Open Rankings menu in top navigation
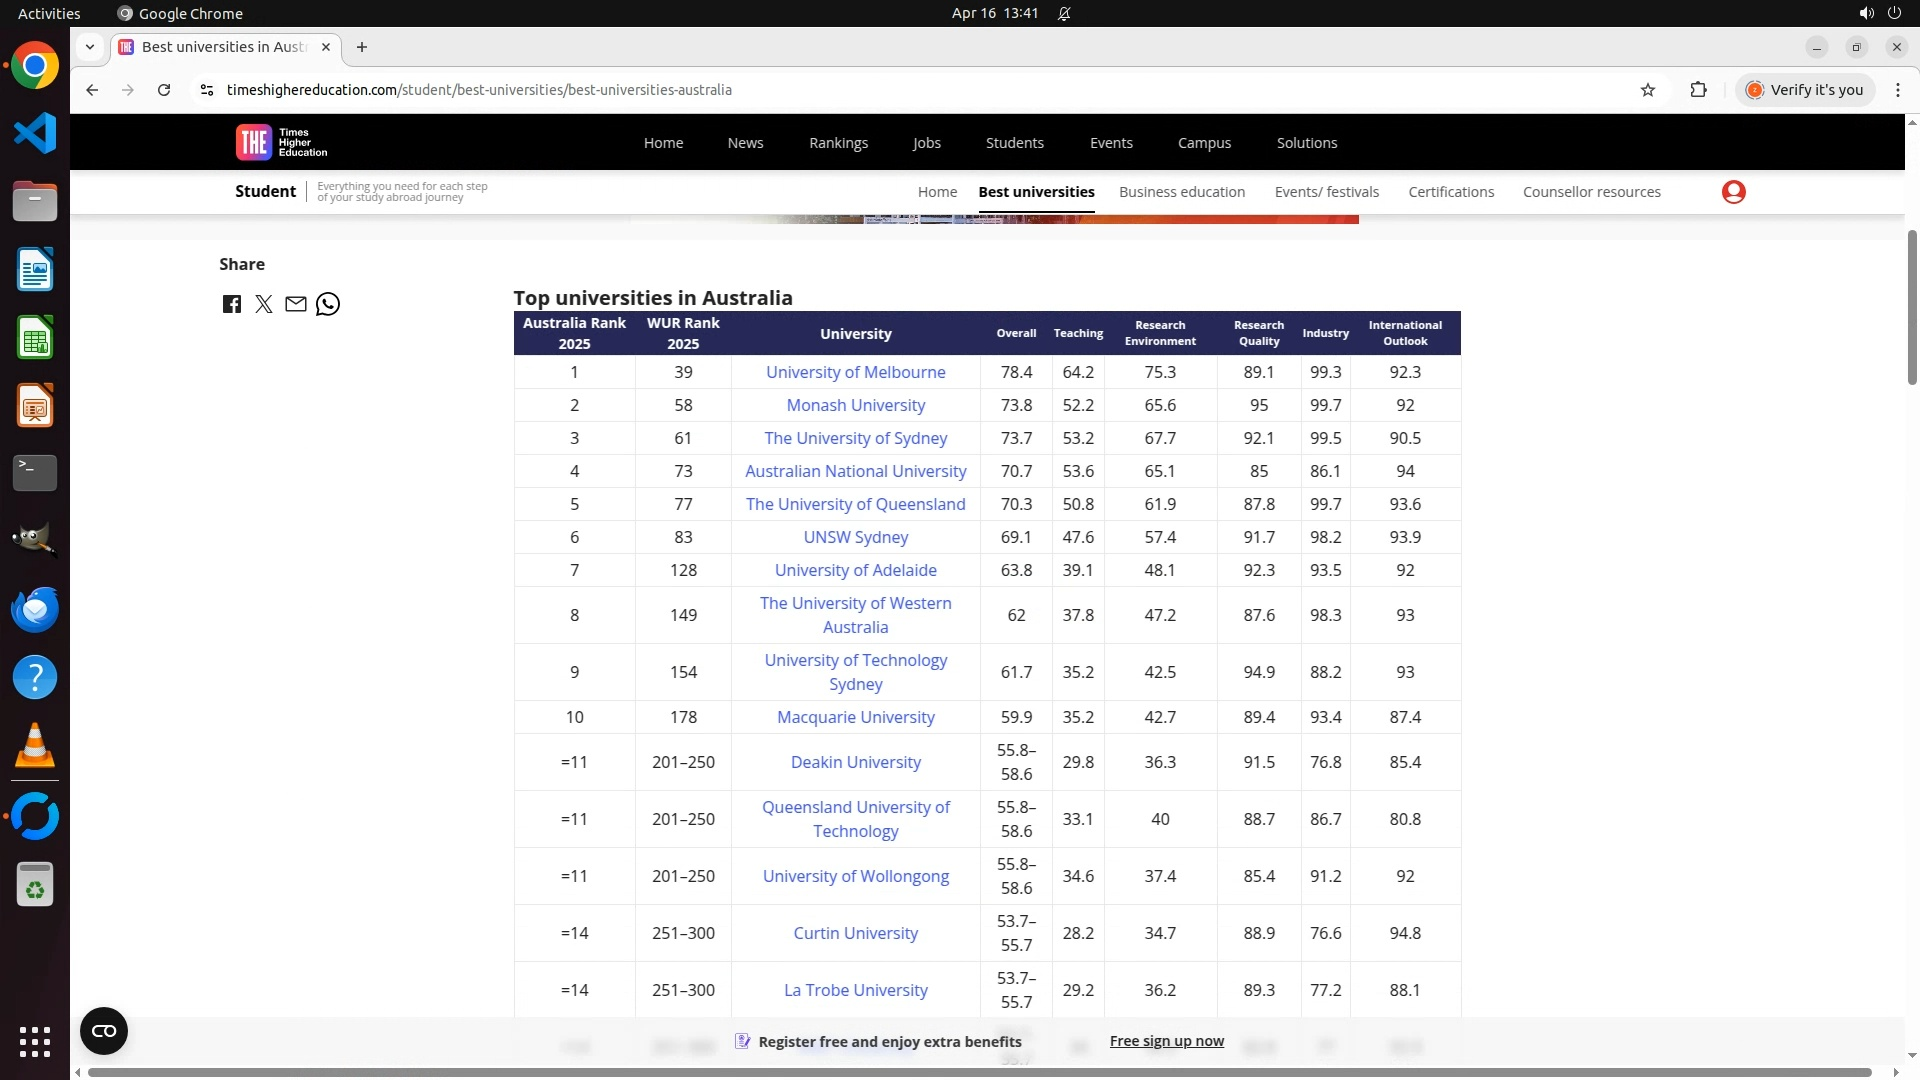Viewport: 1920px width, 1080px height. [x=838, y=143]
